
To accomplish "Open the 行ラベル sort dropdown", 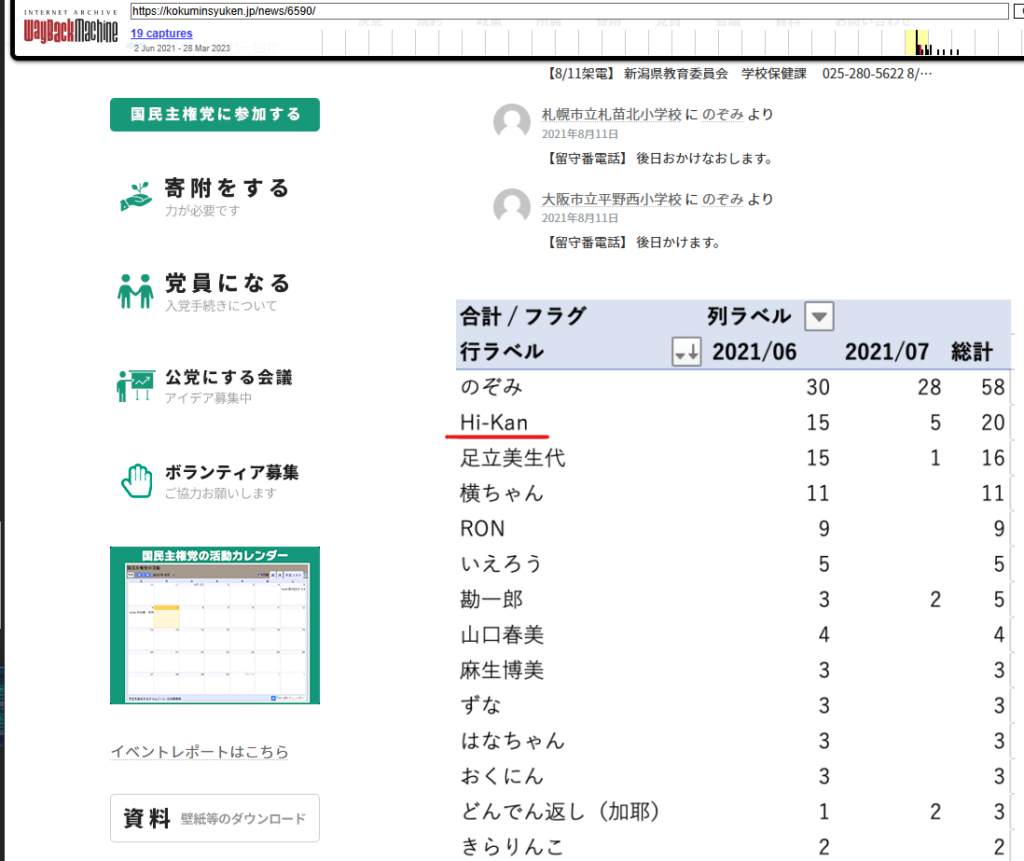I will tap(686, 352).
